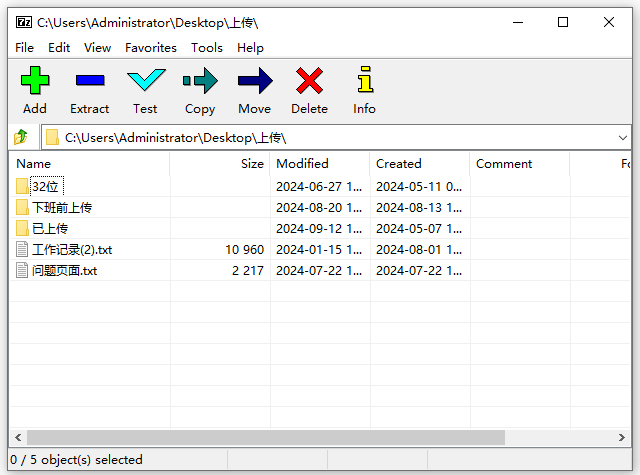Open the Help menu

250,48
